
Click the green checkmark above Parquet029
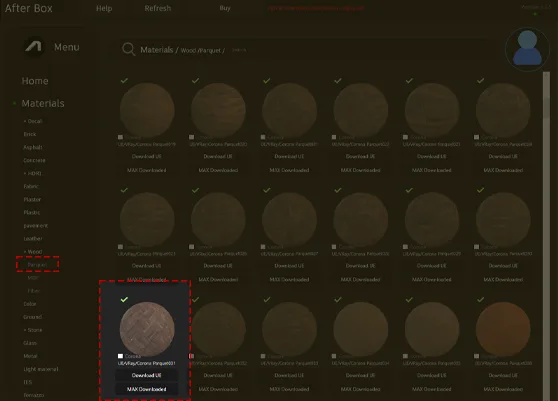(x=409, y=190)
